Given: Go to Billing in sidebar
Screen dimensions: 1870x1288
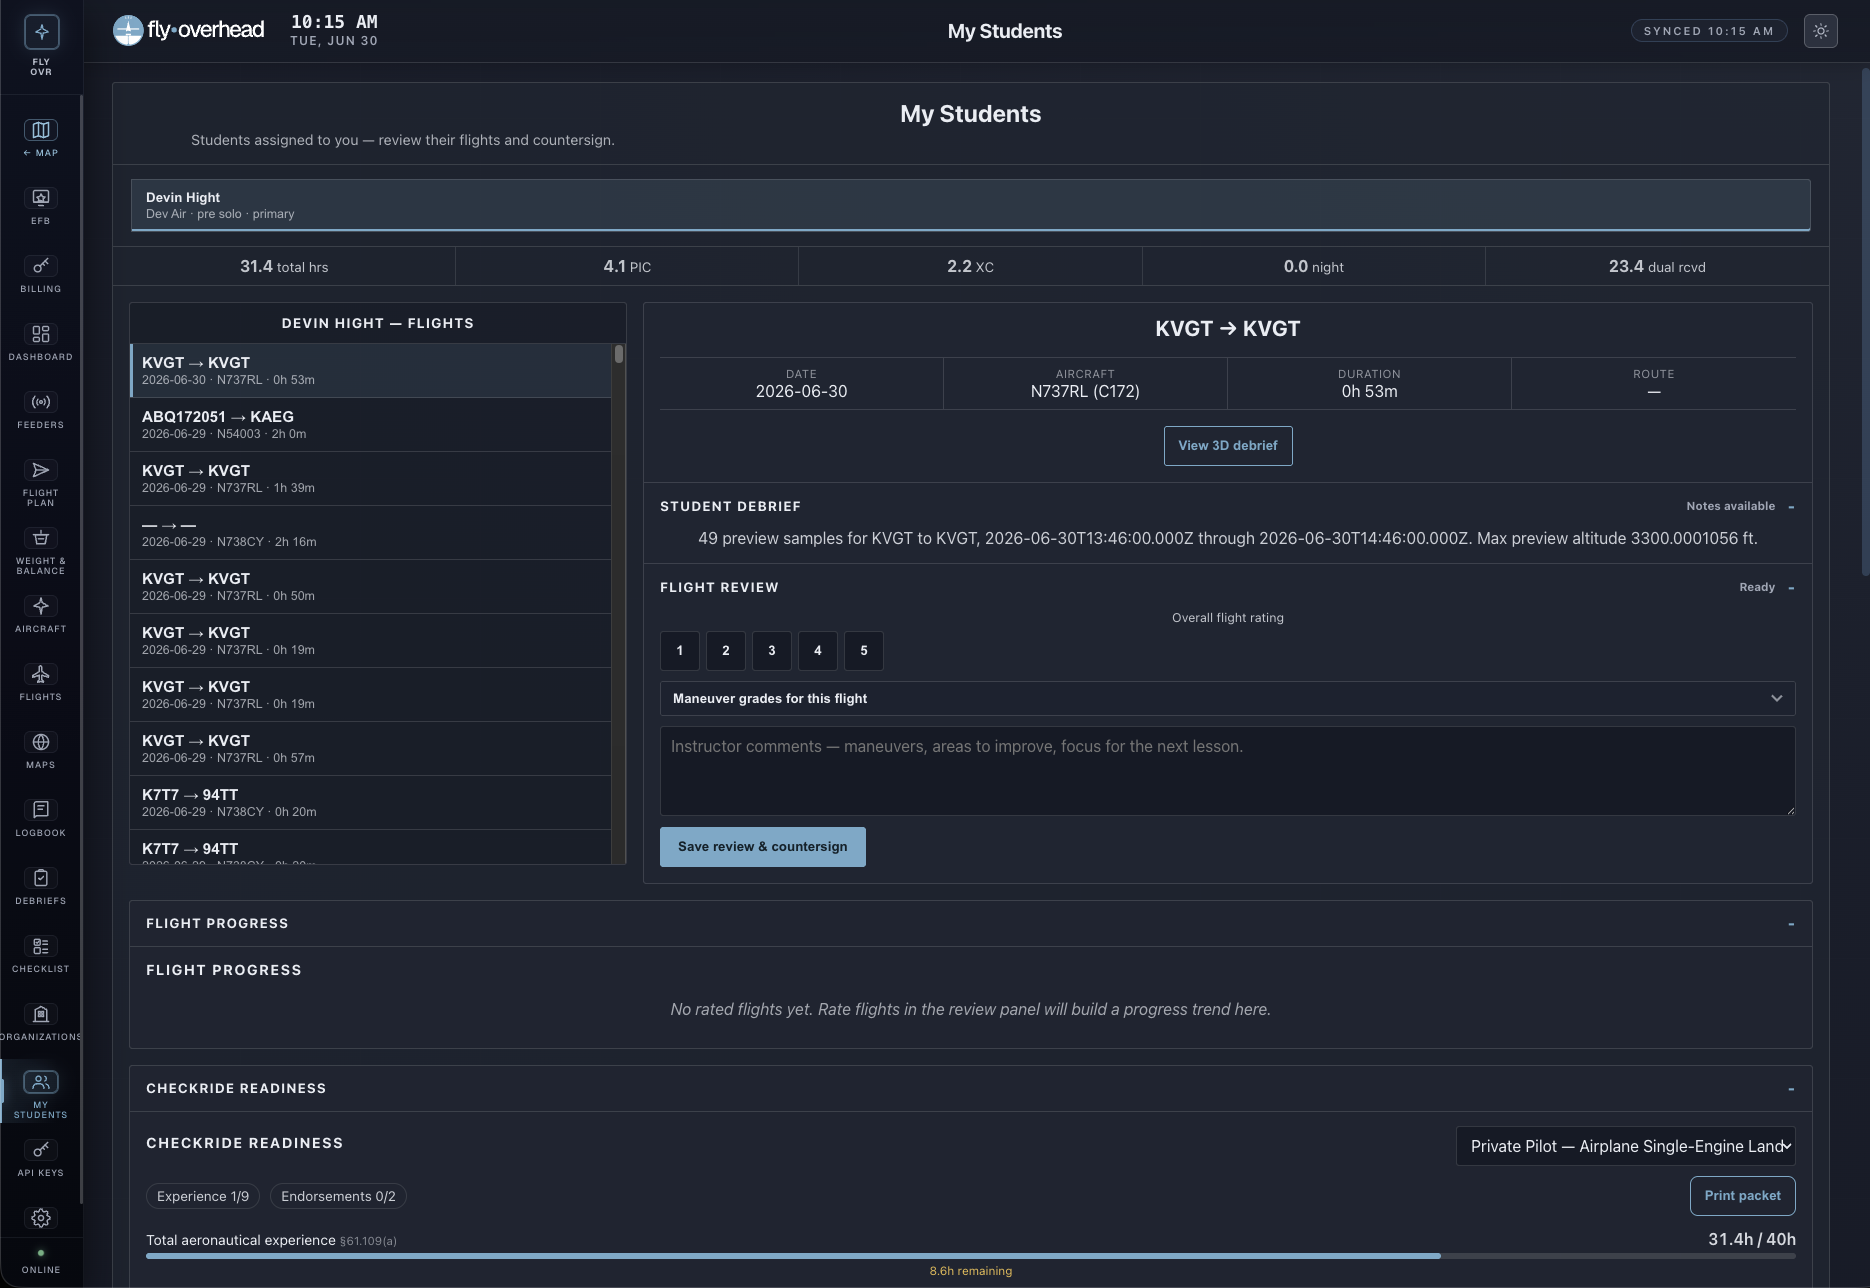Looking at the screenshot, I should tap(40, 274).
